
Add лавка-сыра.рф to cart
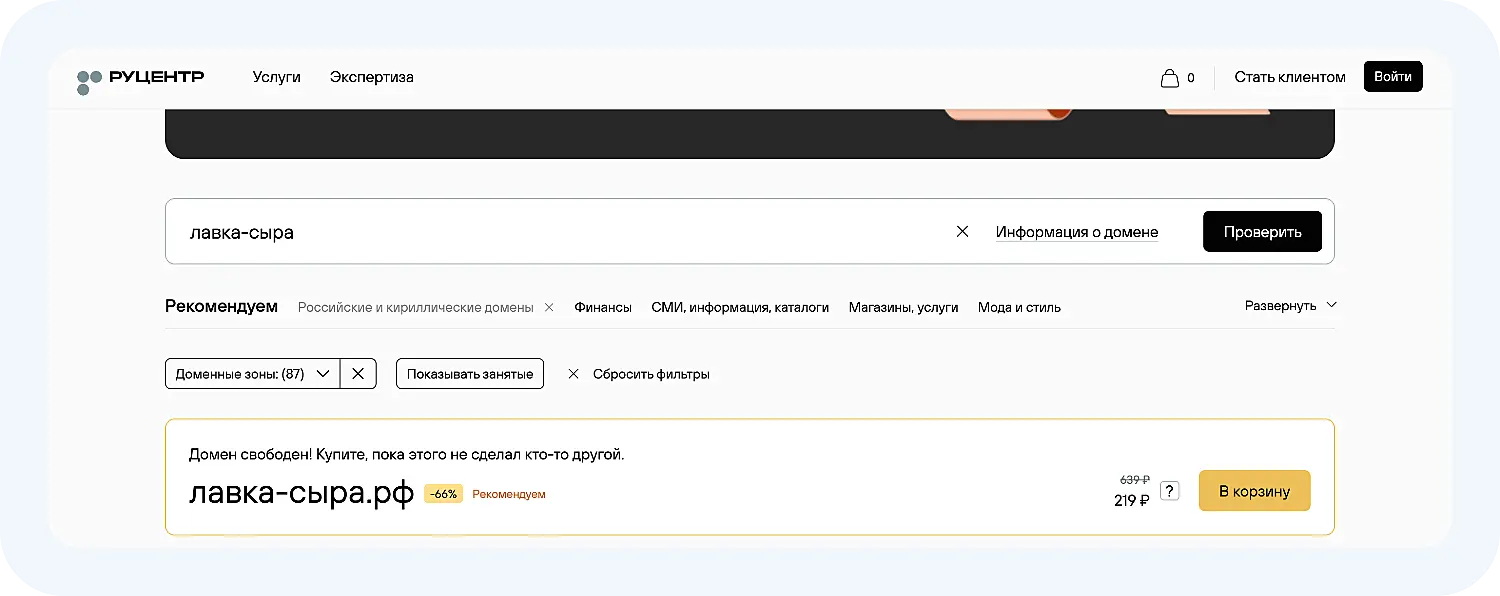[1254, 491]
